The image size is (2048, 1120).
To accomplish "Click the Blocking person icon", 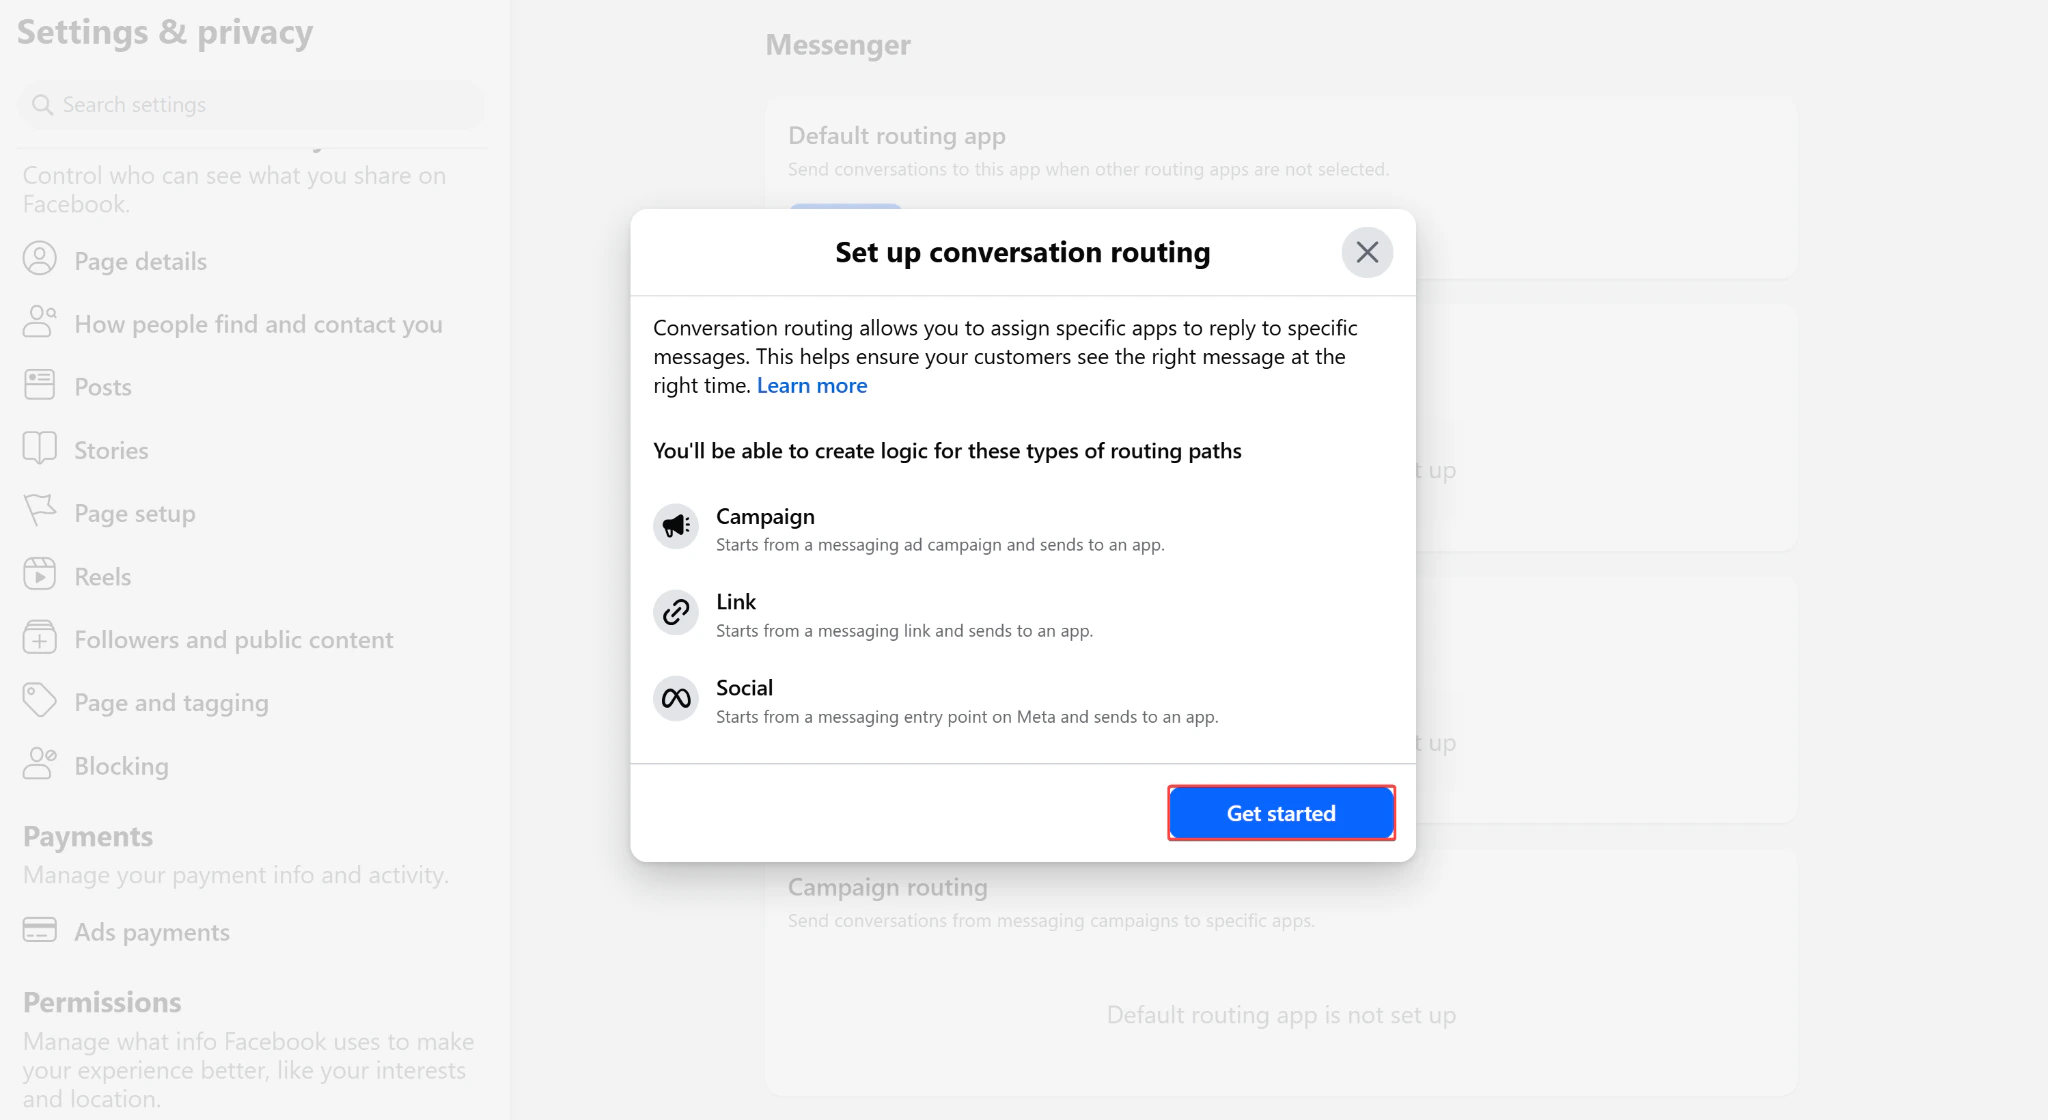I will (40, 763).
